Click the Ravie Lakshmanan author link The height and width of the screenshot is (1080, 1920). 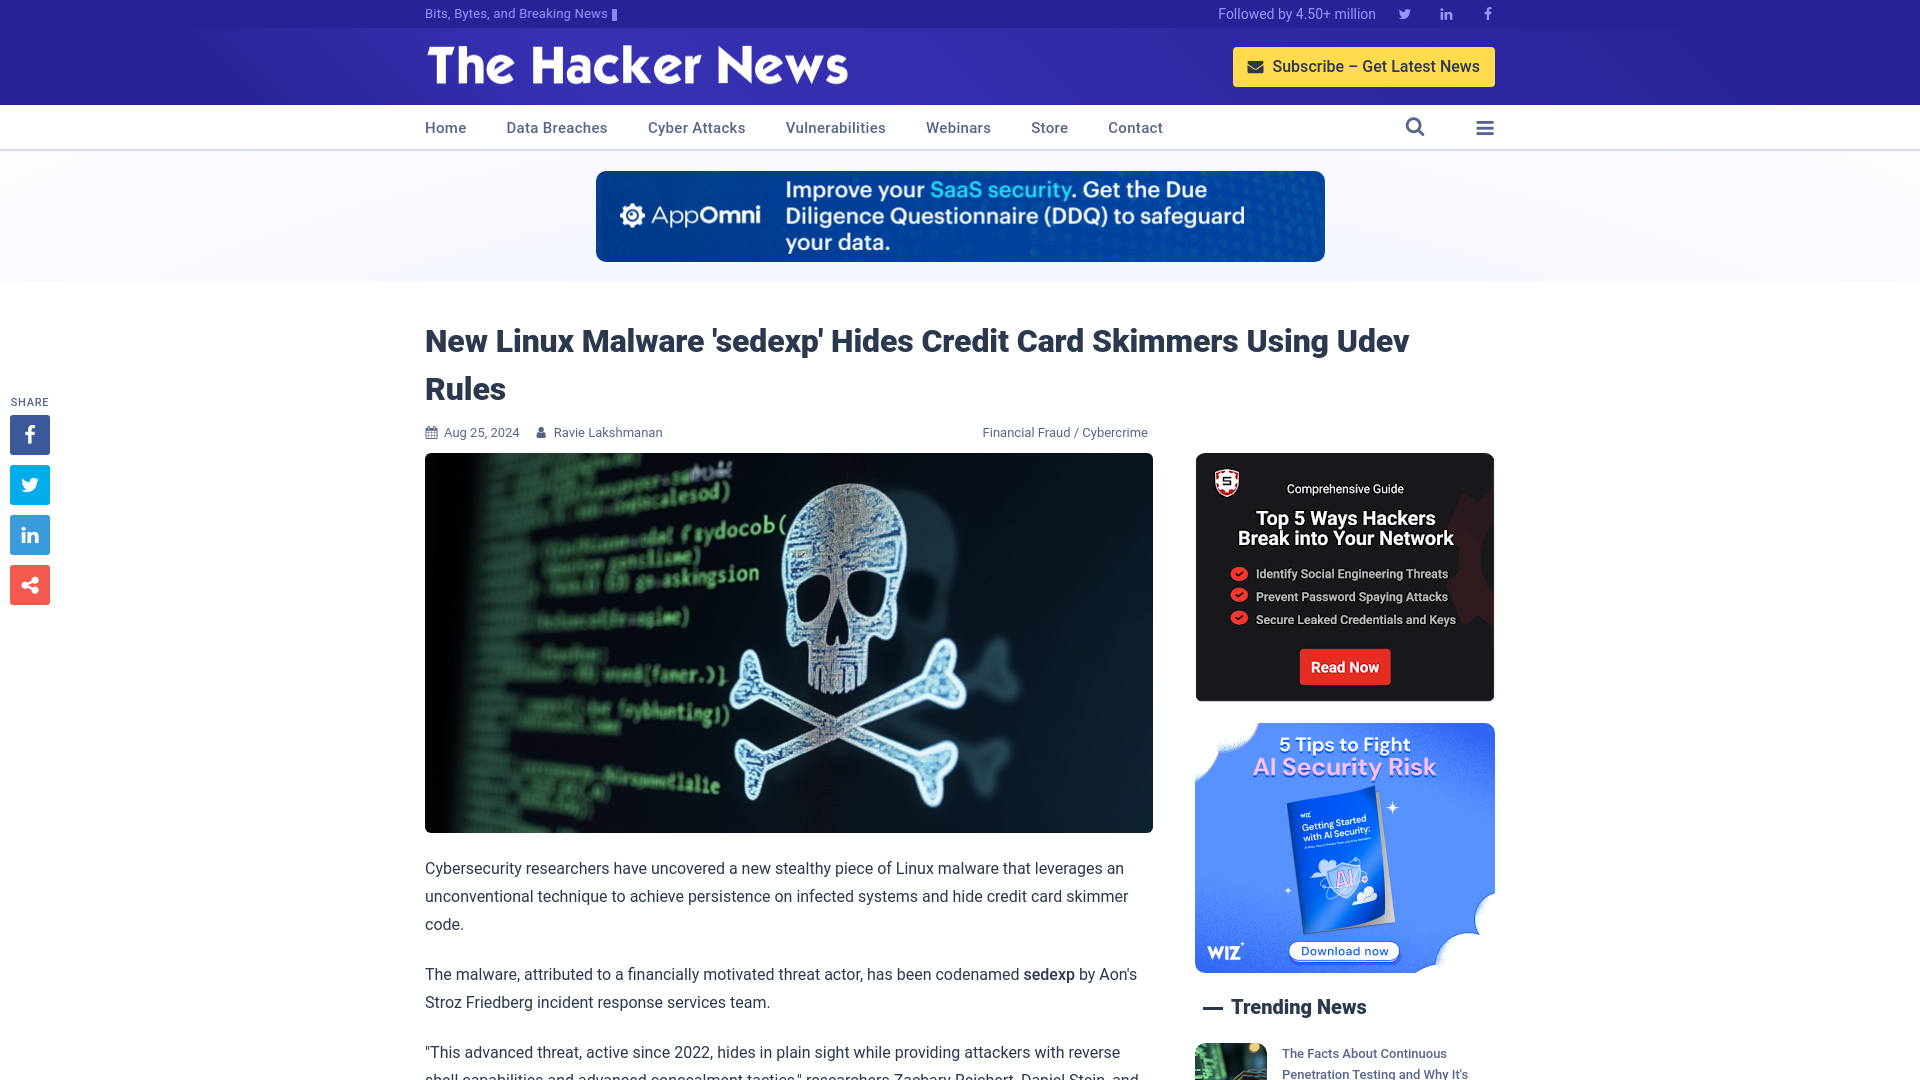coord(608,433)
